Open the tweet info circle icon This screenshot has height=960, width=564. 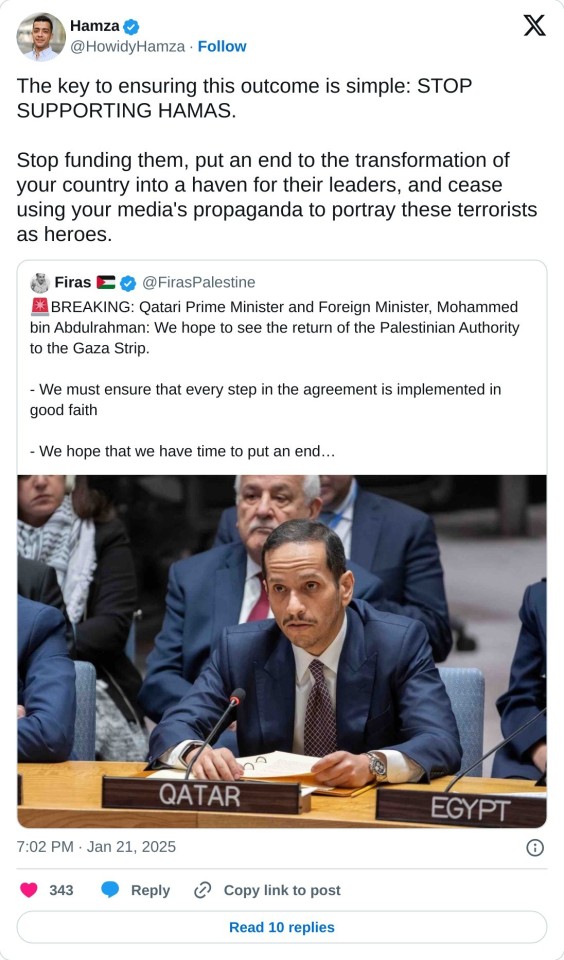535,847
